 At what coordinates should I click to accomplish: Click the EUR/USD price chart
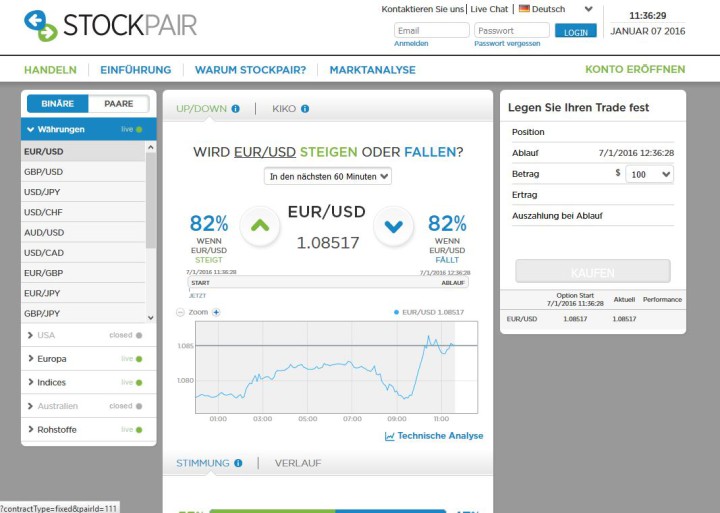(337, 367)
